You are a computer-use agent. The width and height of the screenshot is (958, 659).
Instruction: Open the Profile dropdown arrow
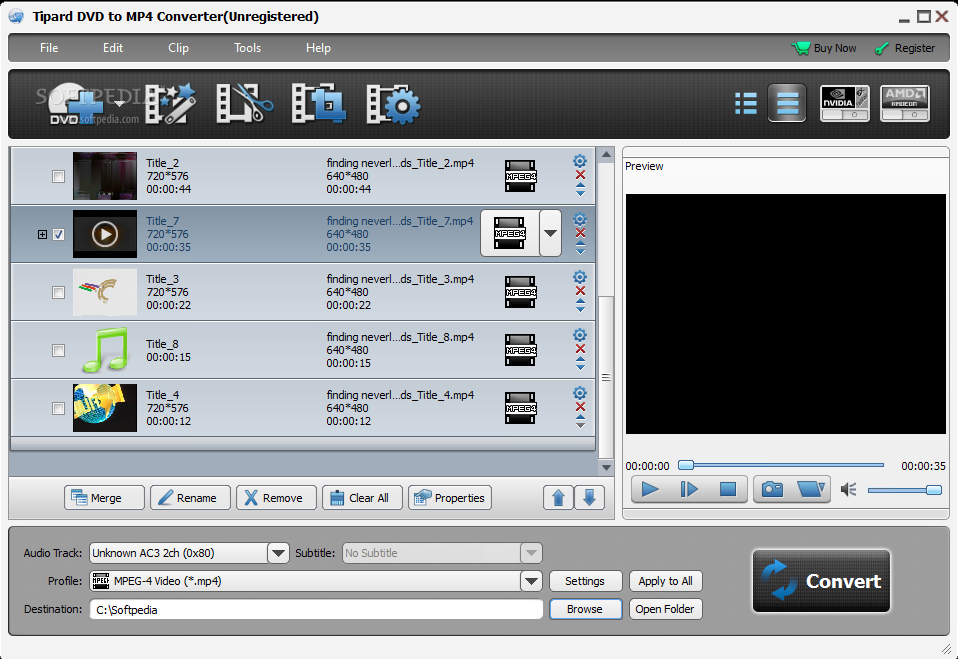point(531,581)
